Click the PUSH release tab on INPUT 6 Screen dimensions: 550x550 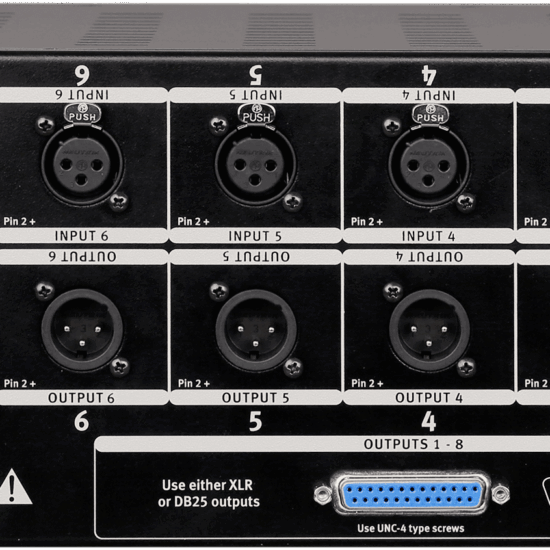click(x=82, y=113)
